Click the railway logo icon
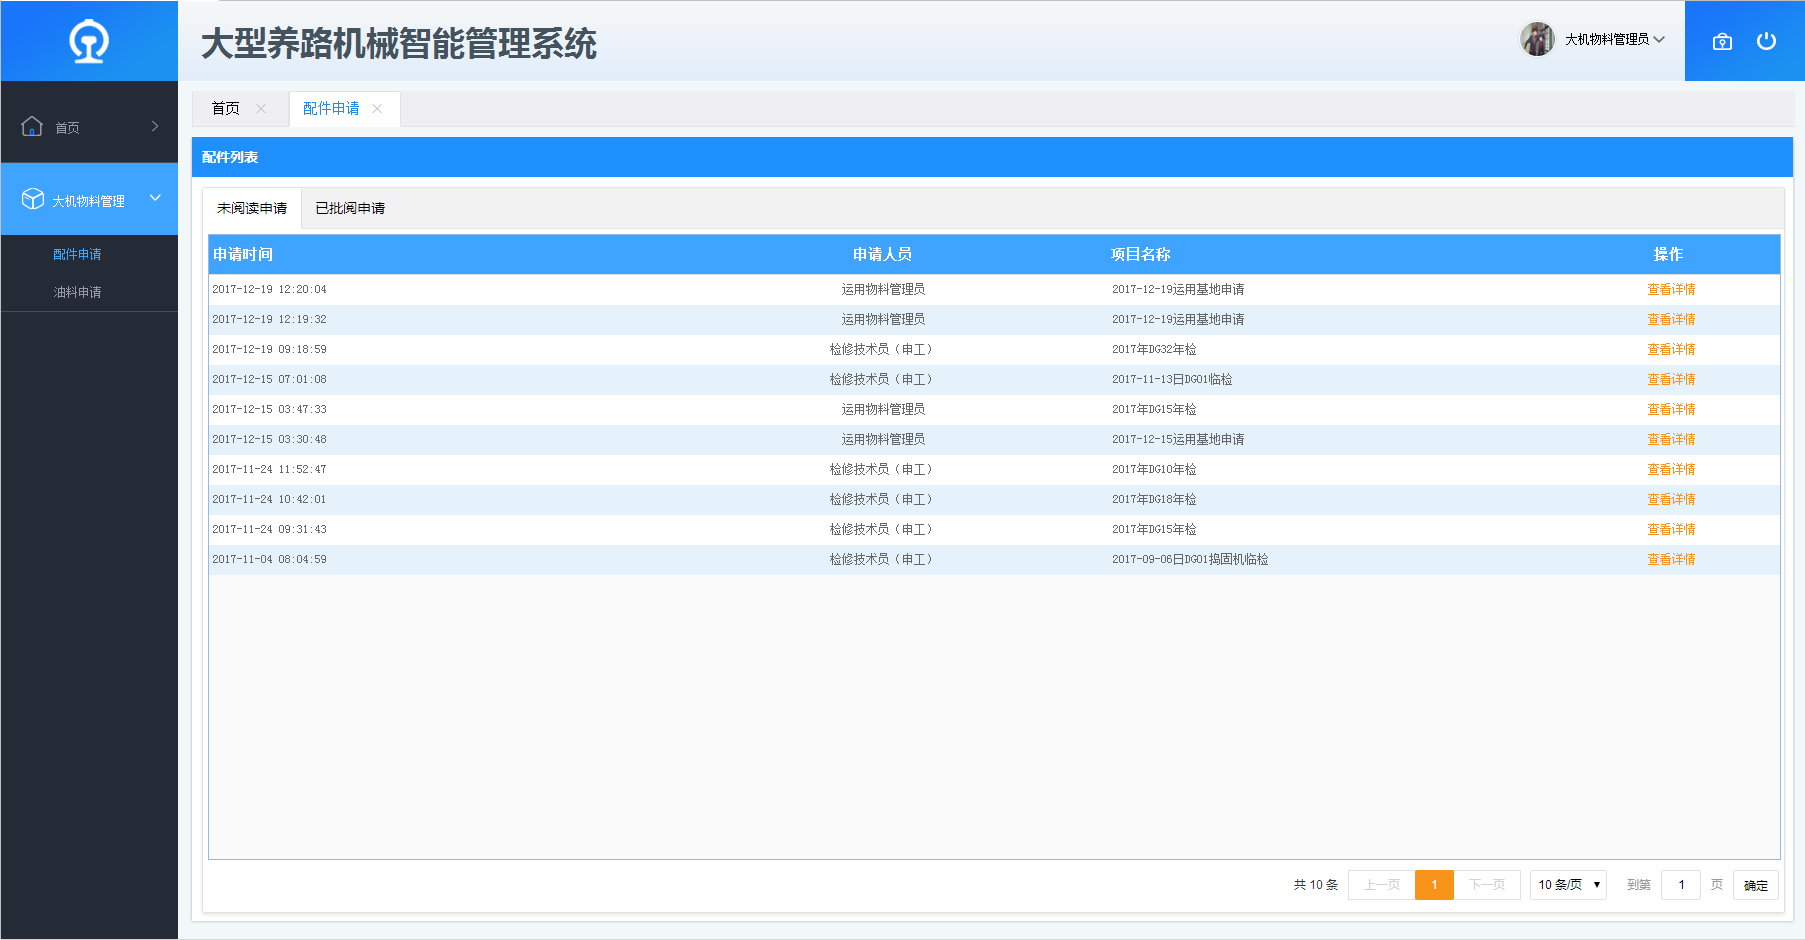This screenshot has height=940, width=1805. tap(89, 42)
